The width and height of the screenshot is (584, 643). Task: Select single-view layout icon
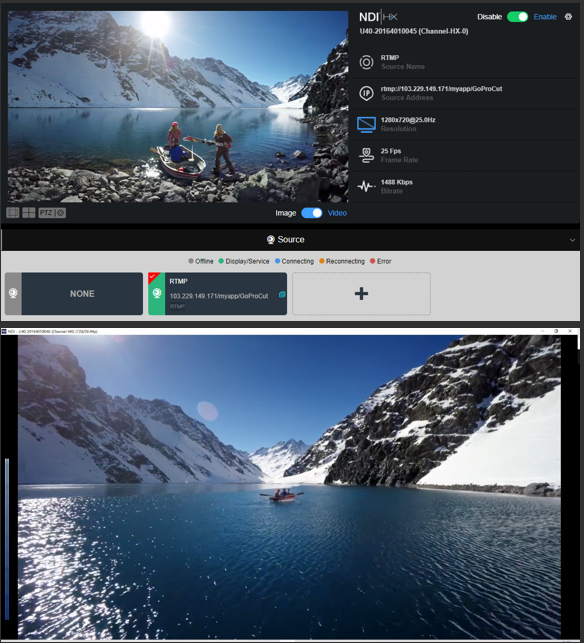coord(12,212)
